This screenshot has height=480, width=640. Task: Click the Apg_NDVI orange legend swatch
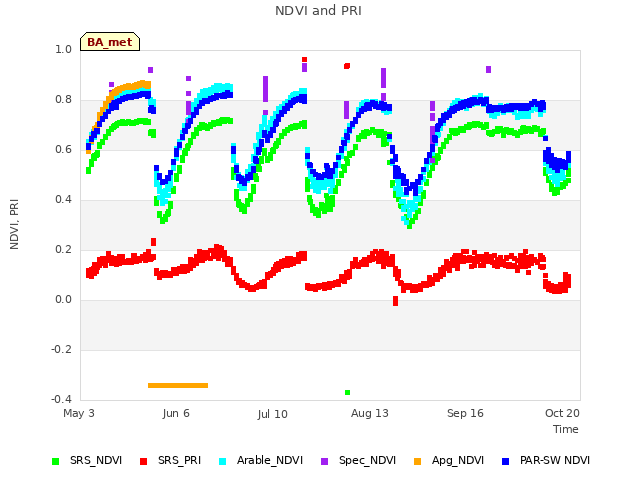(x=417, y=461)
